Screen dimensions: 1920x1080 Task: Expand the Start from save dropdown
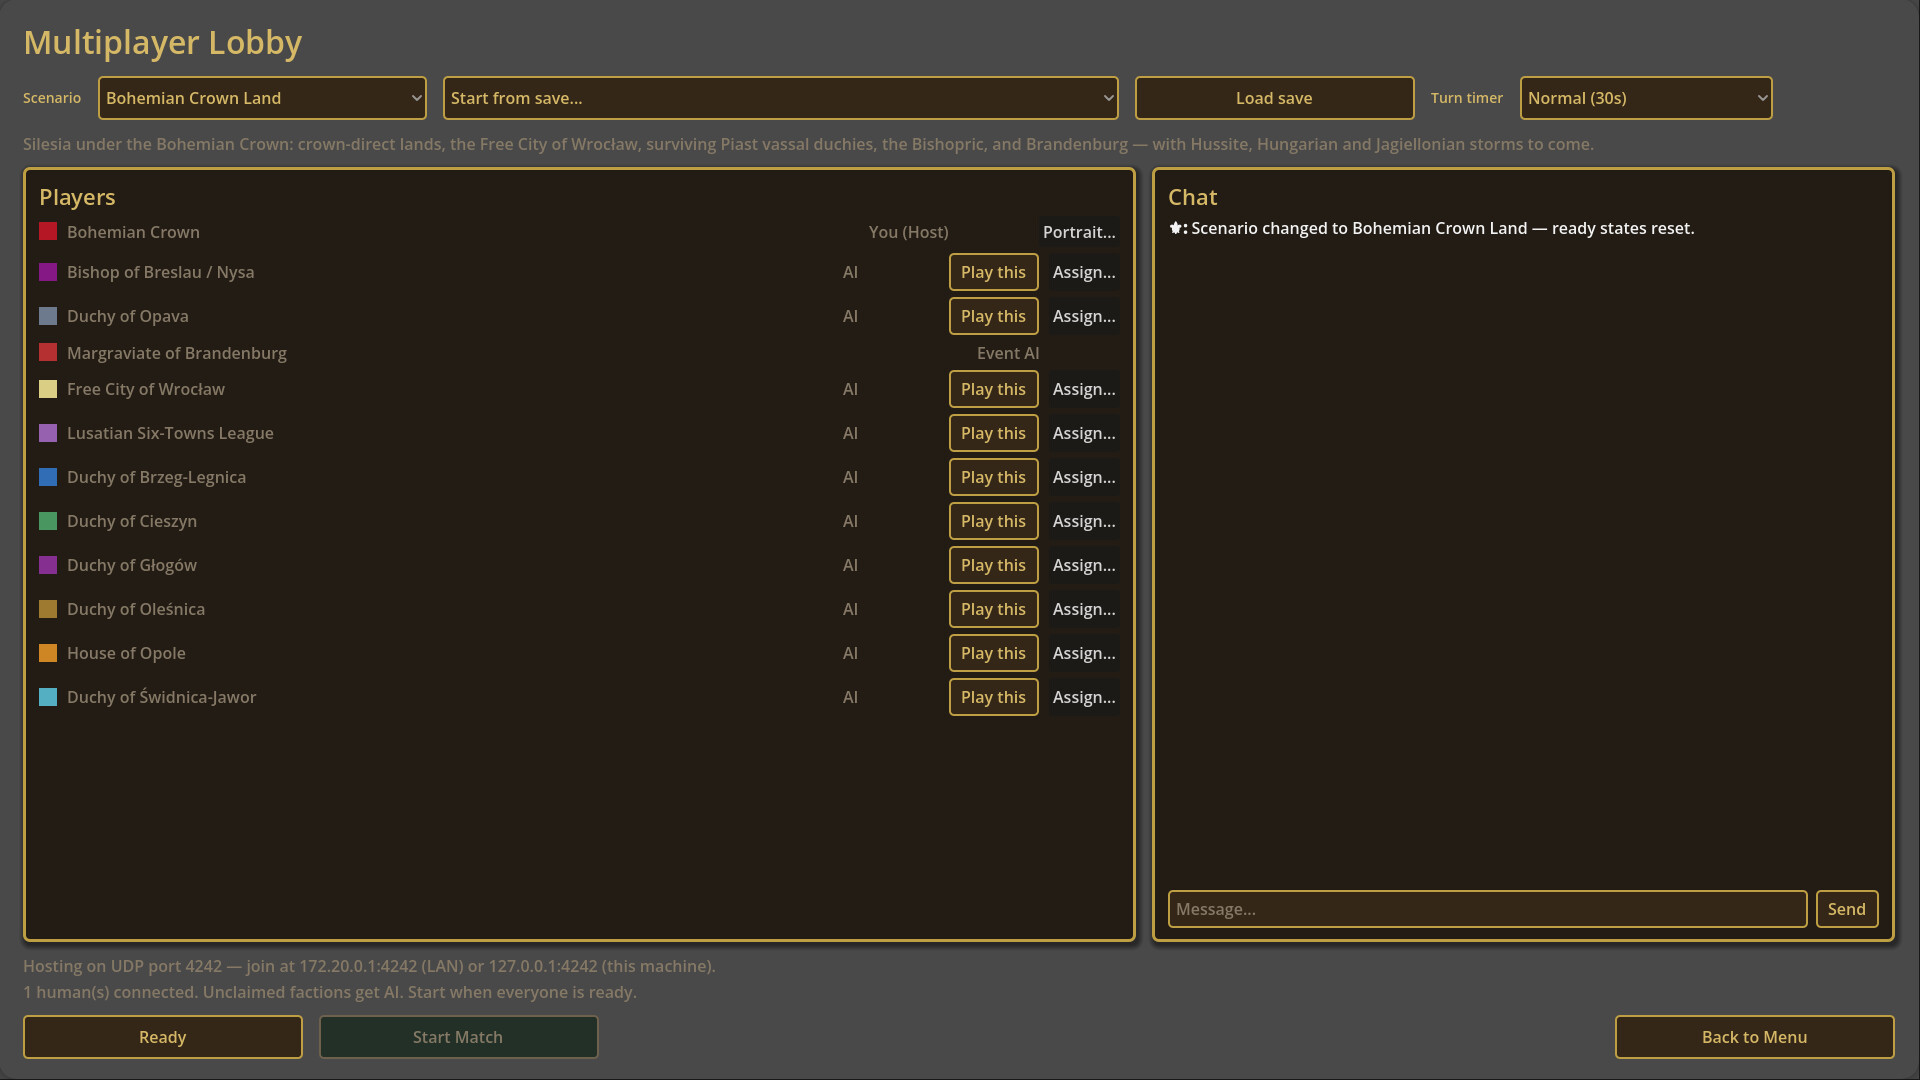click(780, 98)
